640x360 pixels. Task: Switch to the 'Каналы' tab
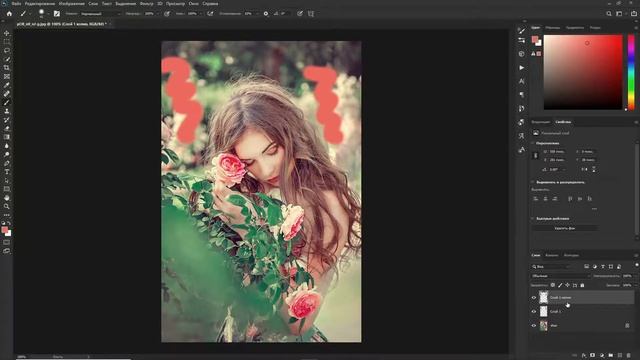(552, 255)
